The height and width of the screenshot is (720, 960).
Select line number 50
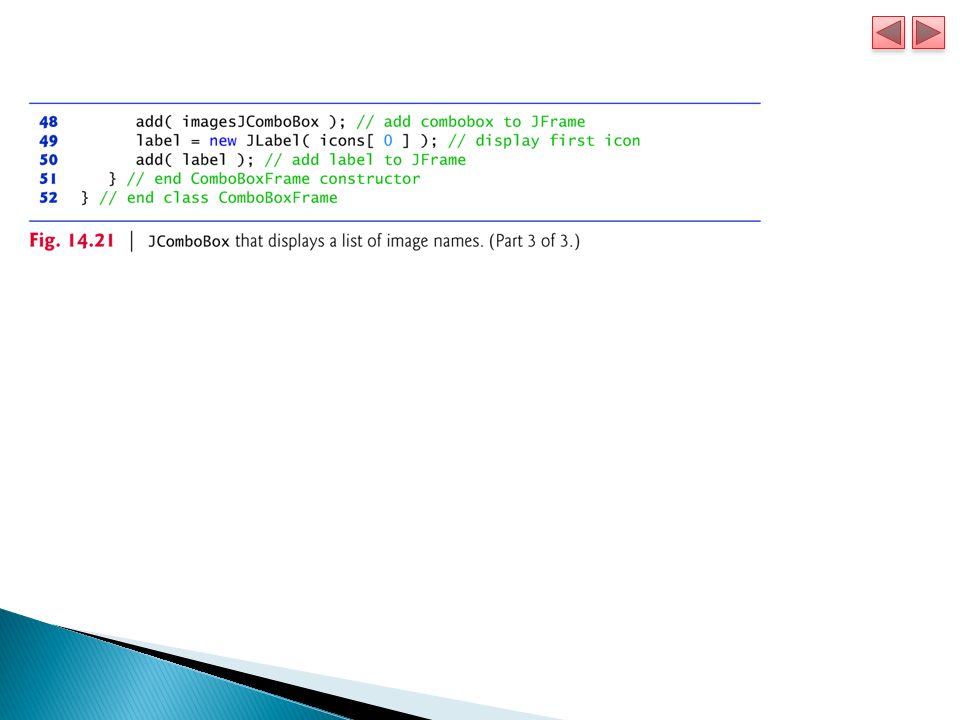[48, 160]
